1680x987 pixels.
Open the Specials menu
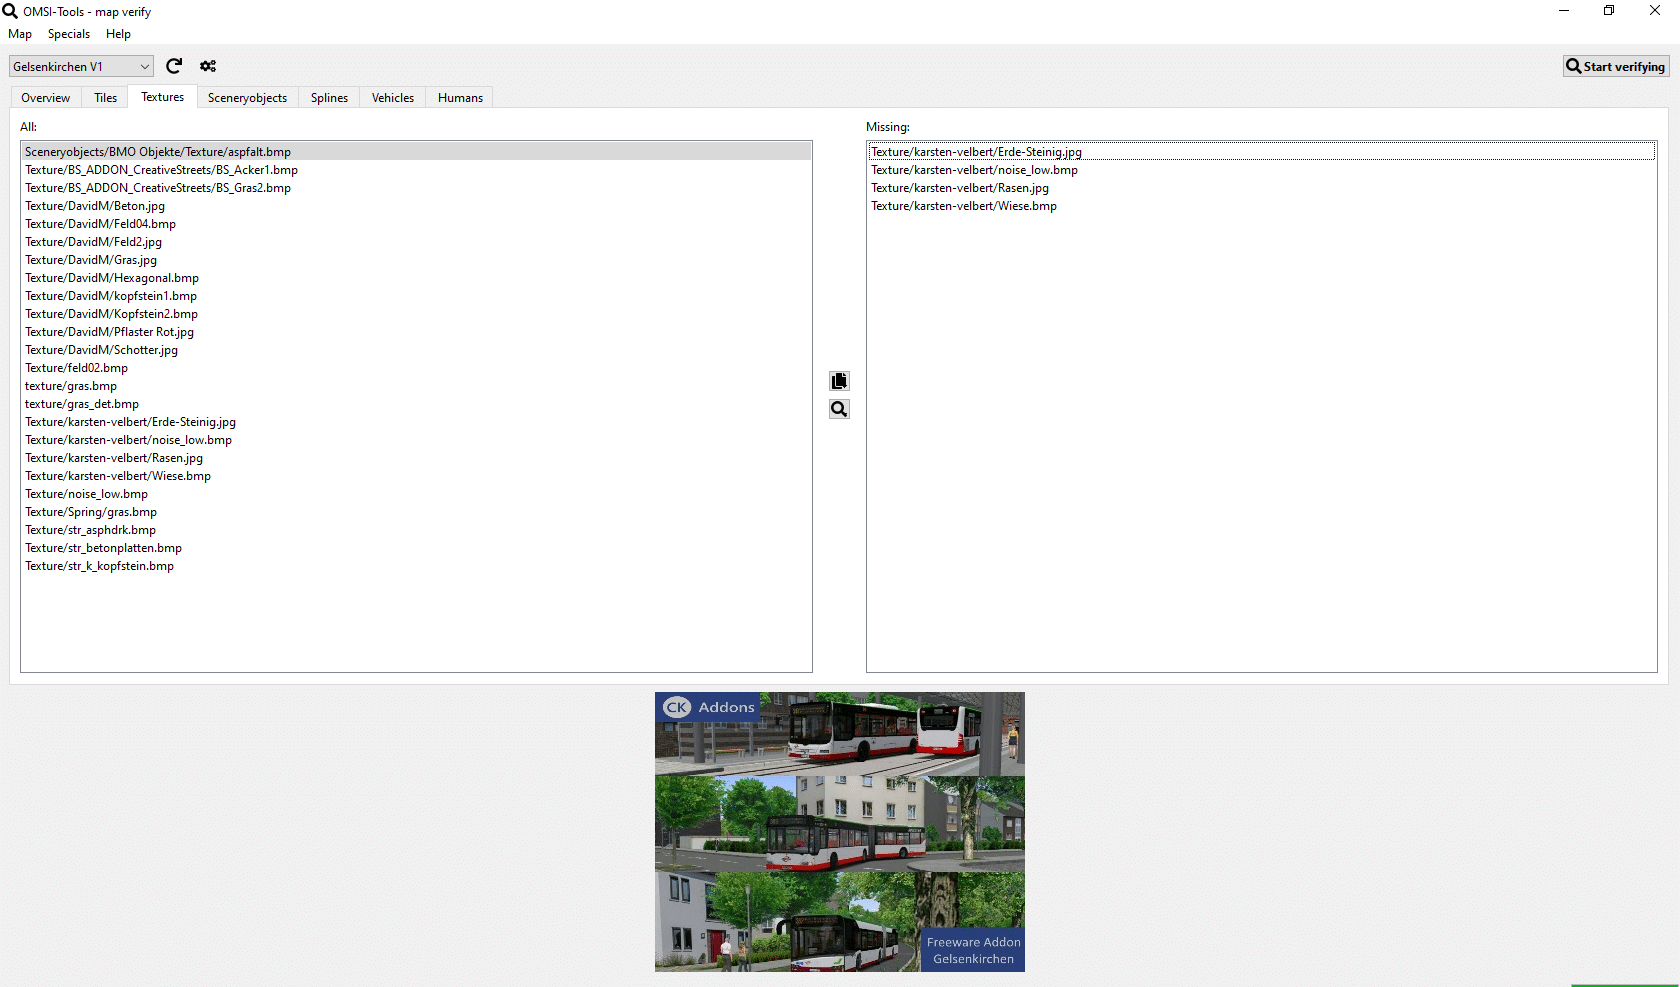(69, 34)
